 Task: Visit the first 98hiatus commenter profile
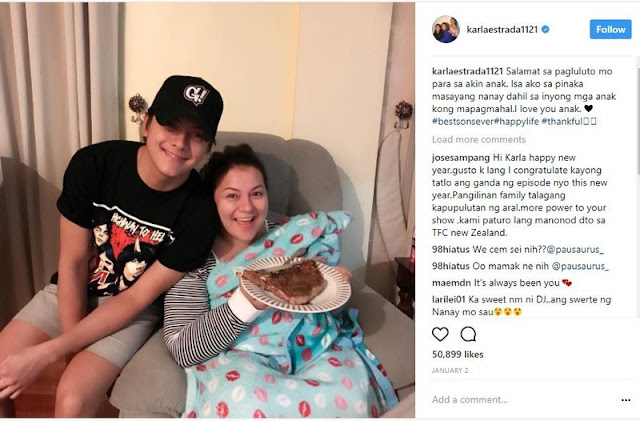[x=451, y=249]
